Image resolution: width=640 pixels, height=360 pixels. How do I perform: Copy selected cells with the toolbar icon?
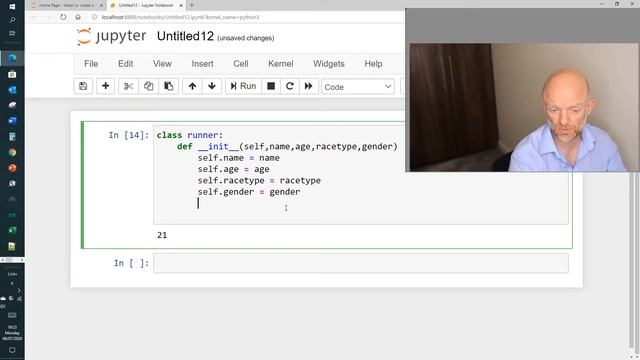(x=148, y=86)
